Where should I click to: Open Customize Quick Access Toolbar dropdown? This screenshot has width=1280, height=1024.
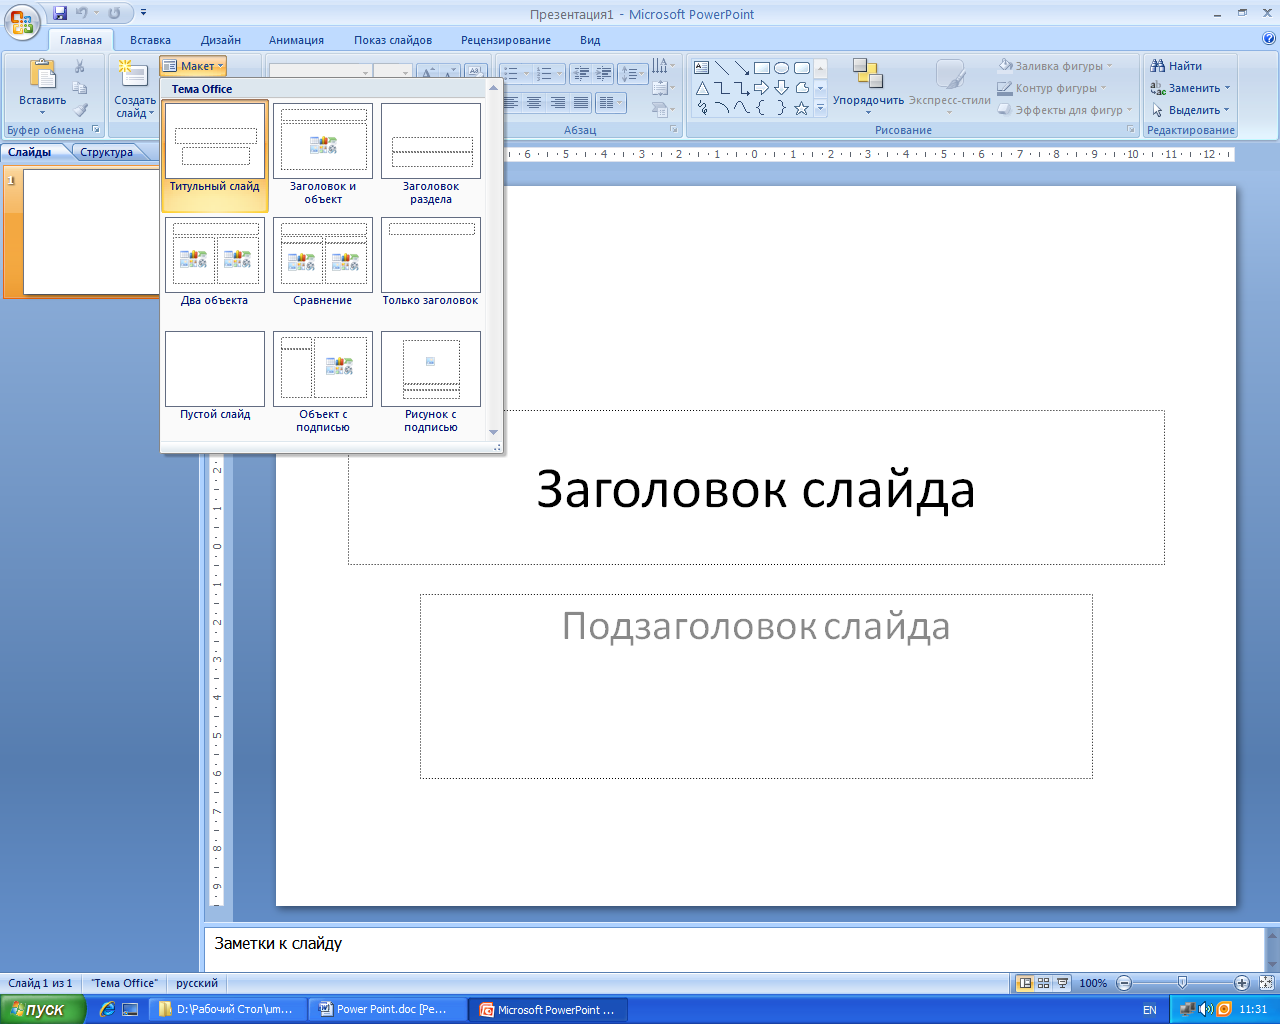pos(143,13)
